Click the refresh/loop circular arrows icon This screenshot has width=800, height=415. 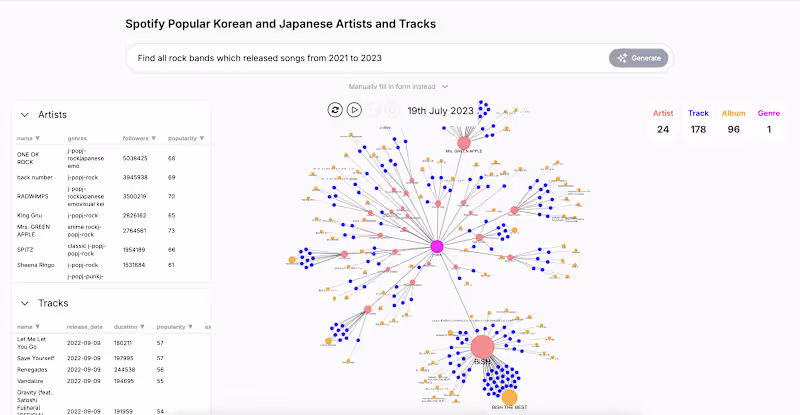335,110
